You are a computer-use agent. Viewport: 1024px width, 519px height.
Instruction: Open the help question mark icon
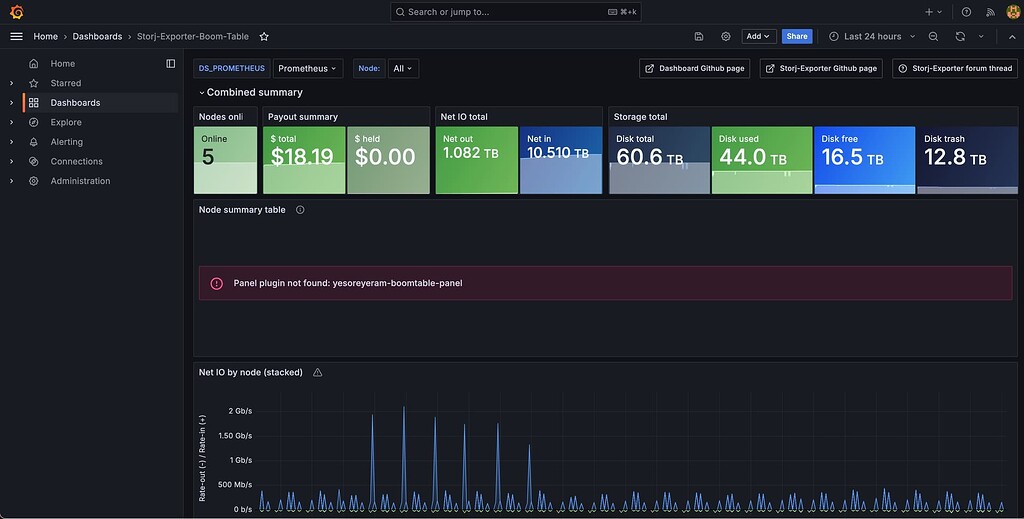[967, 12]
